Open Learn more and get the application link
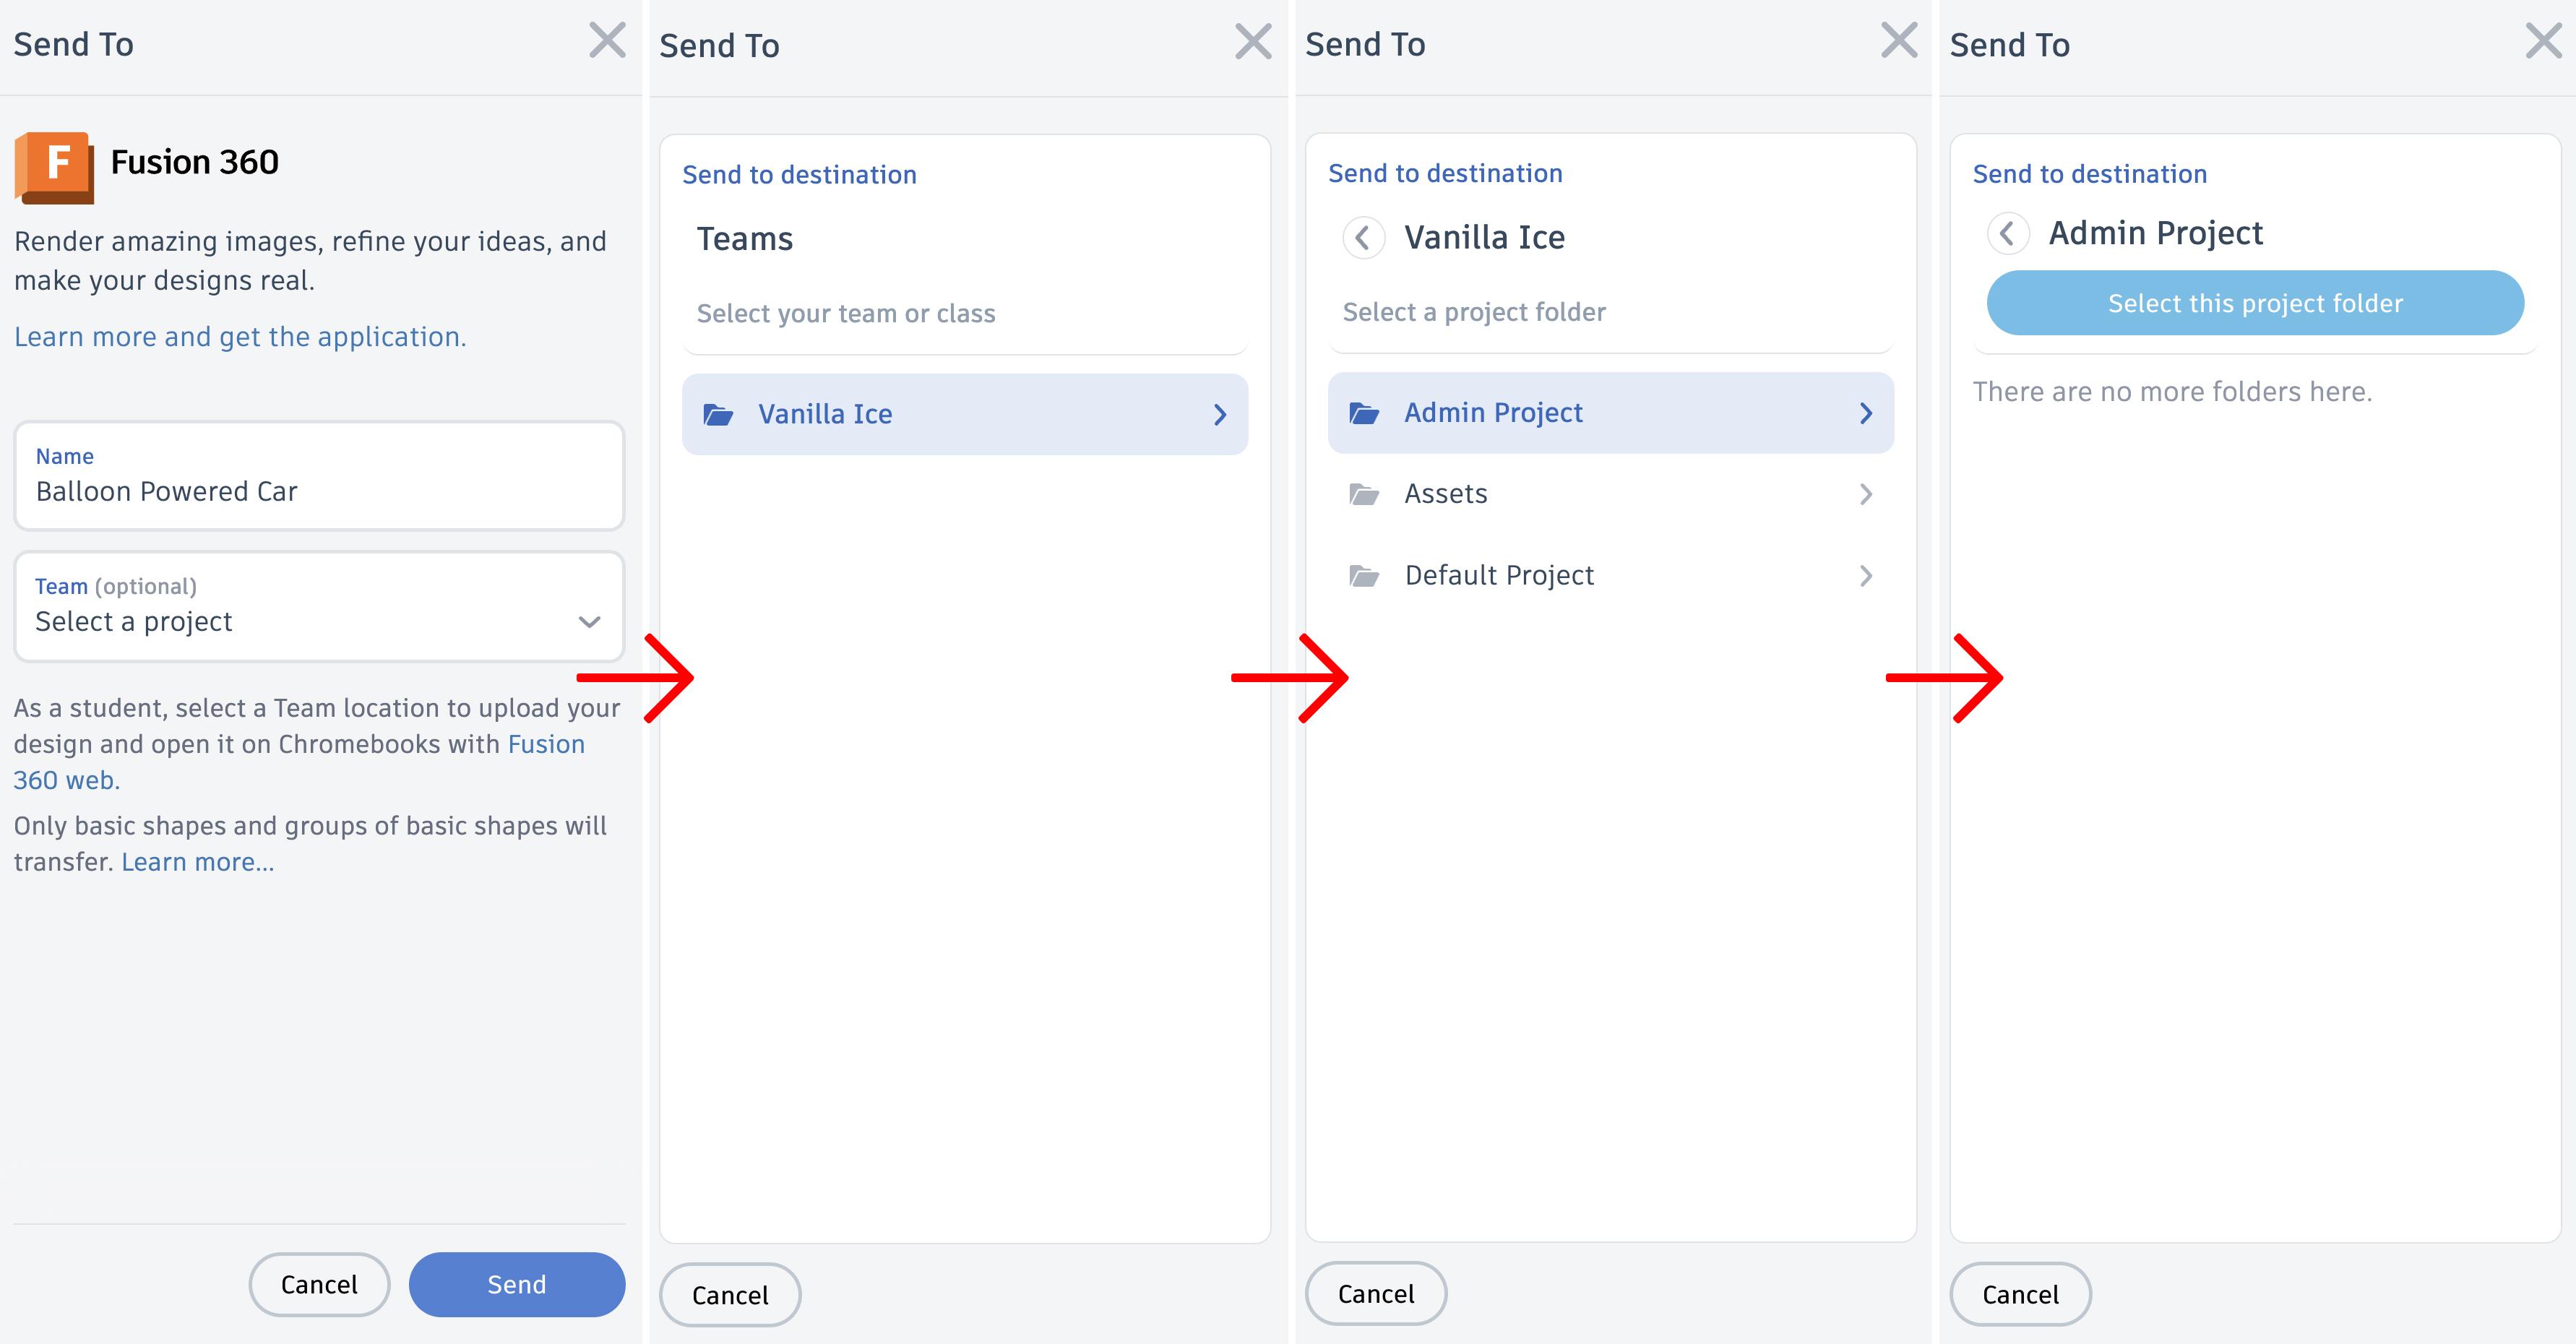The width and height of the screenshot is (2576, 1344). click(x=240, y=337)
